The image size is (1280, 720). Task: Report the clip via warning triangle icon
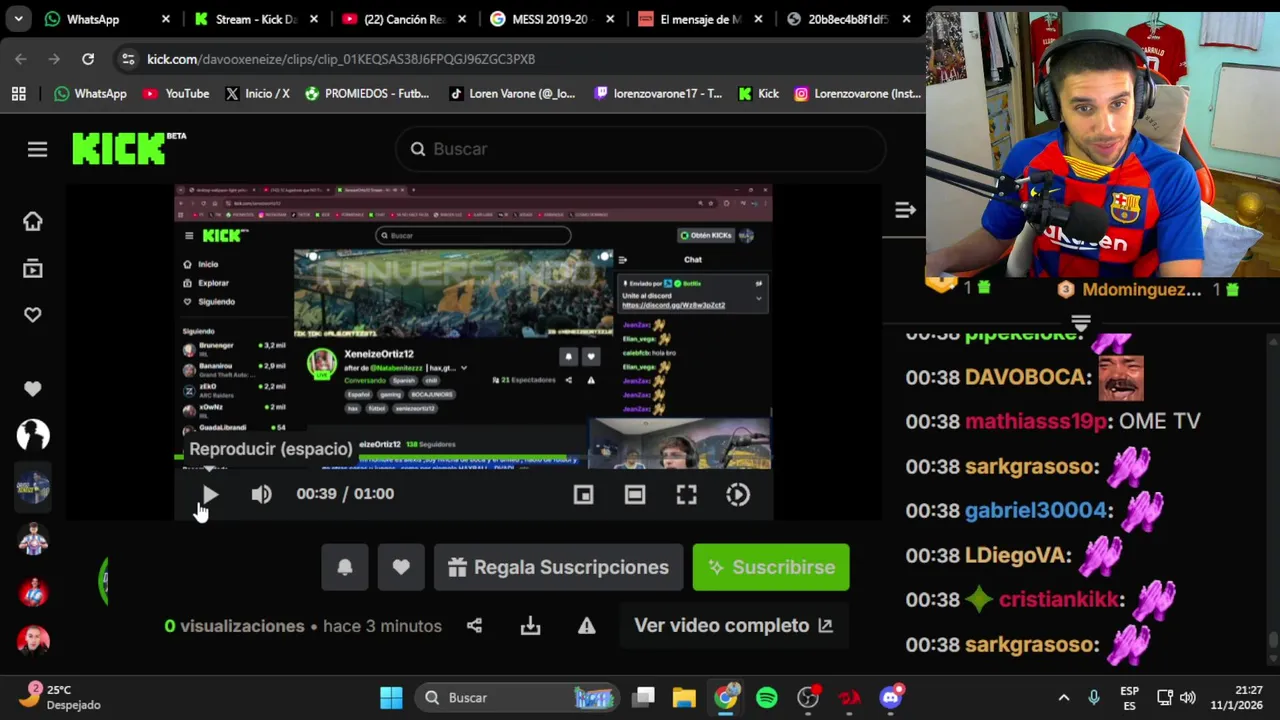pos(586,626)
